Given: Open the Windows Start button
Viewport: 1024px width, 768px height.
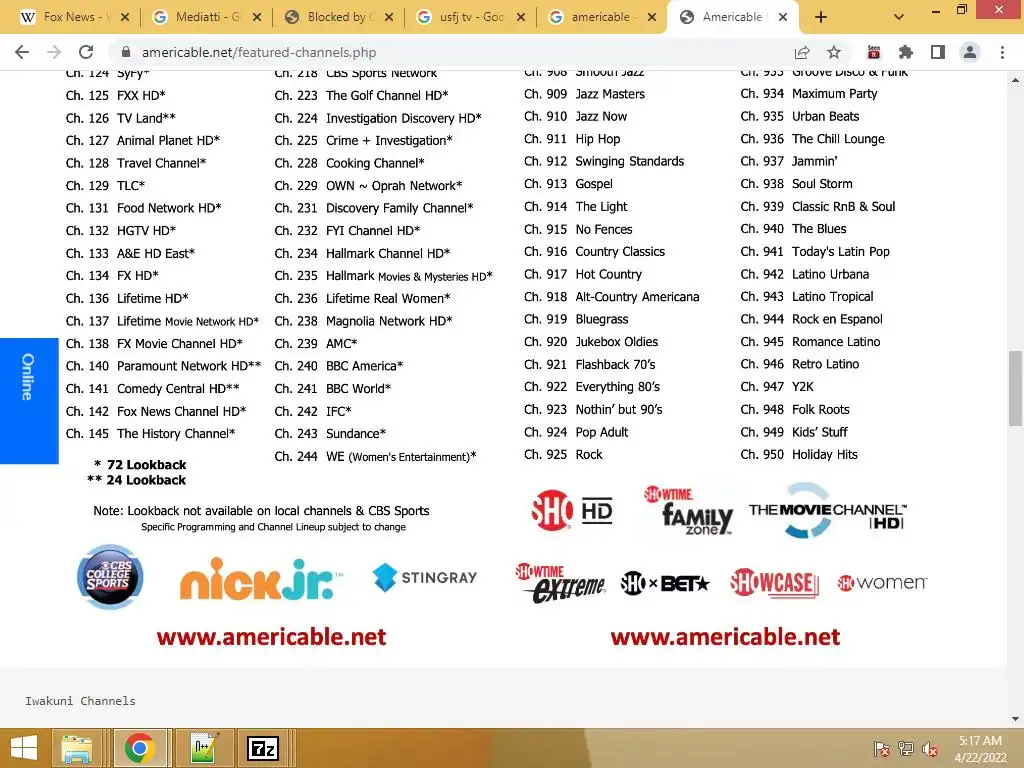Looking at the screenshot, I should (x=24, y=748).
